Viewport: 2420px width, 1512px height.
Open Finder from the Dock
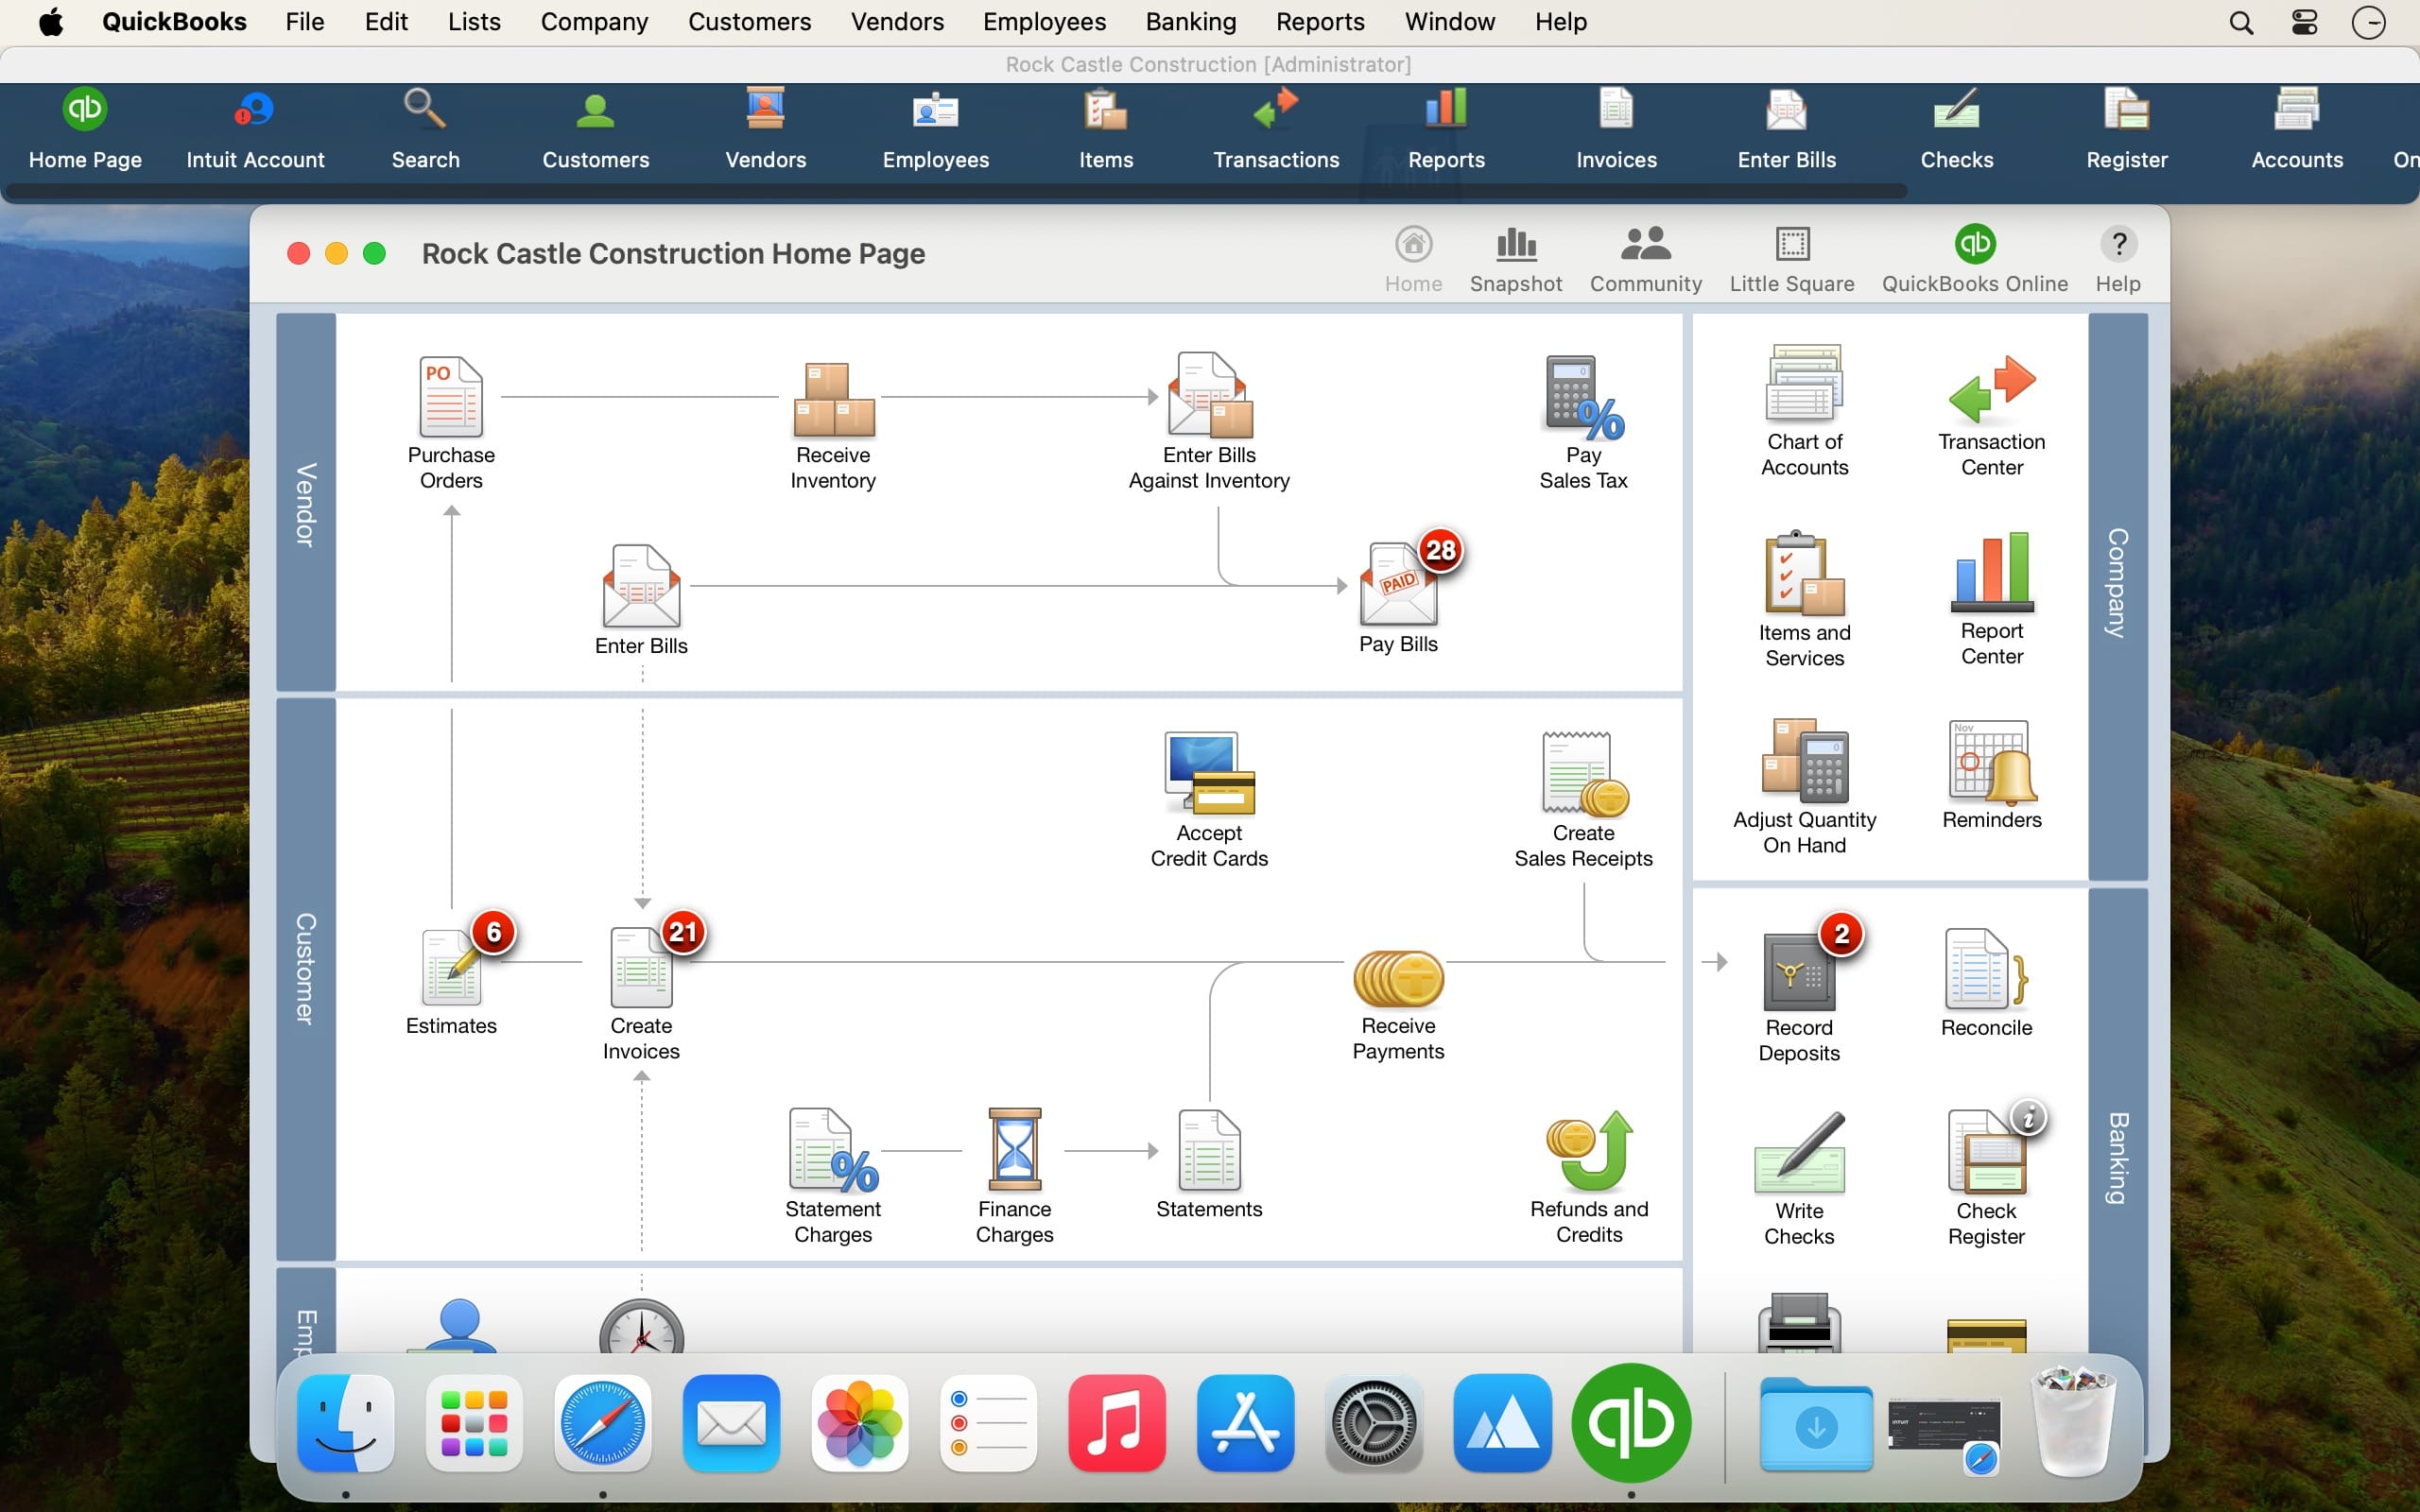point(346,1422)
